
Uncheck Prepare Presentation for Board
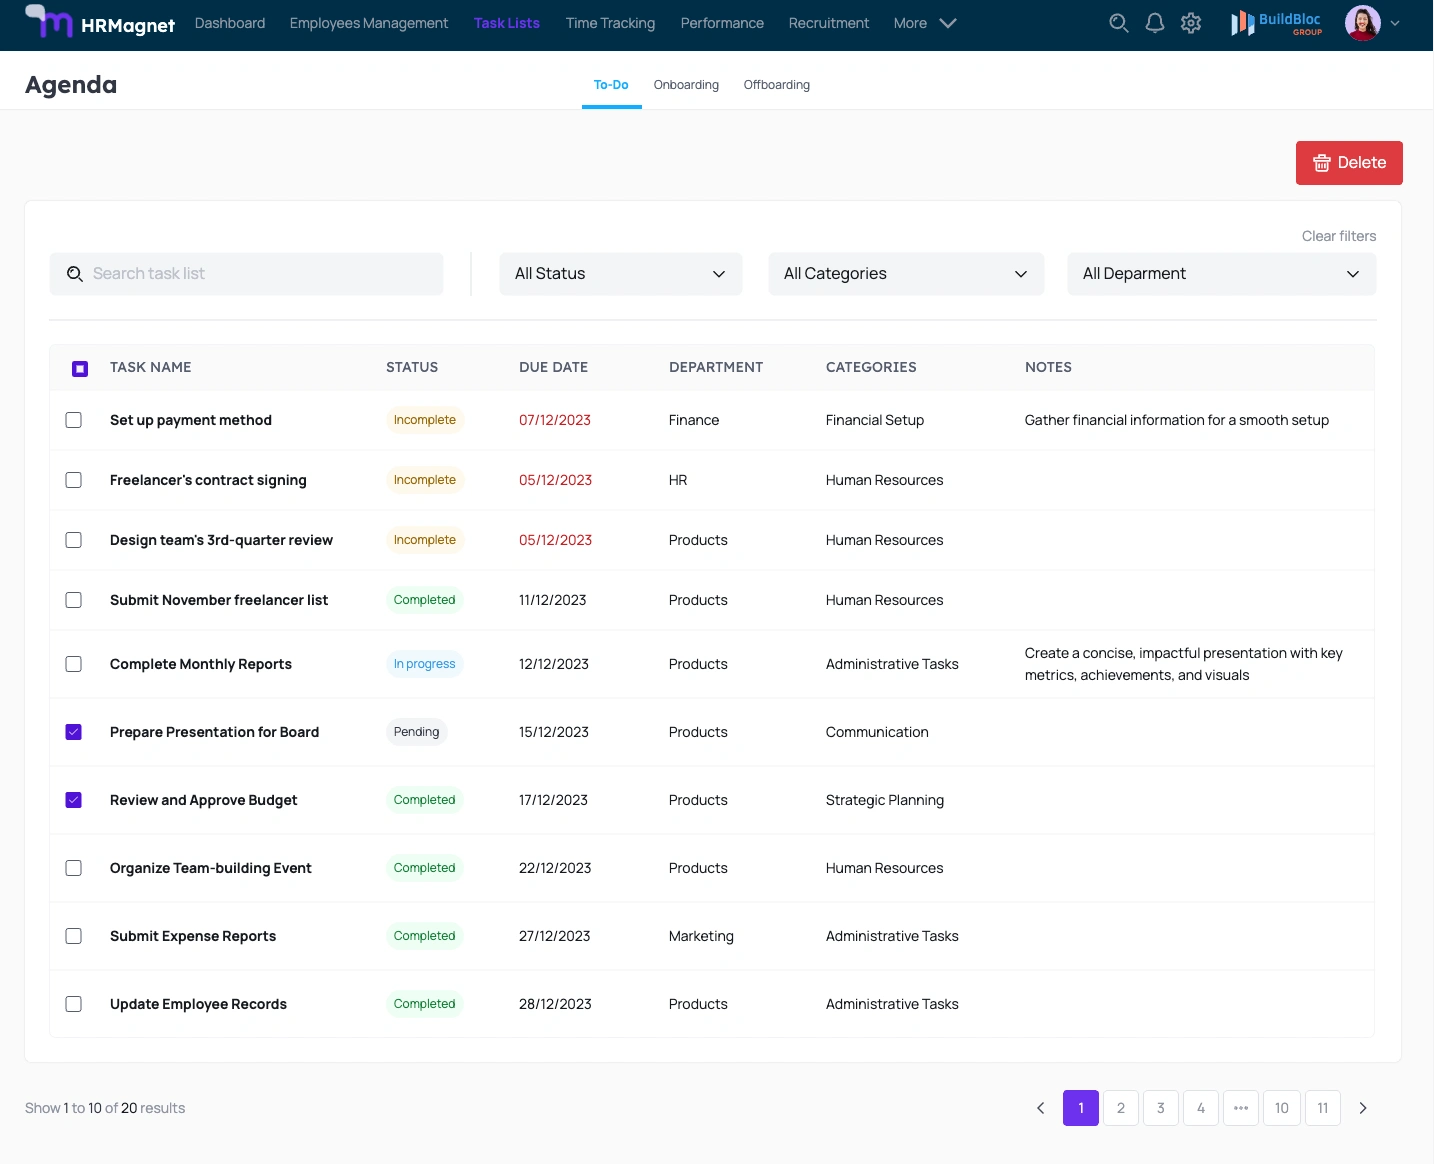[x=74, y=732]
